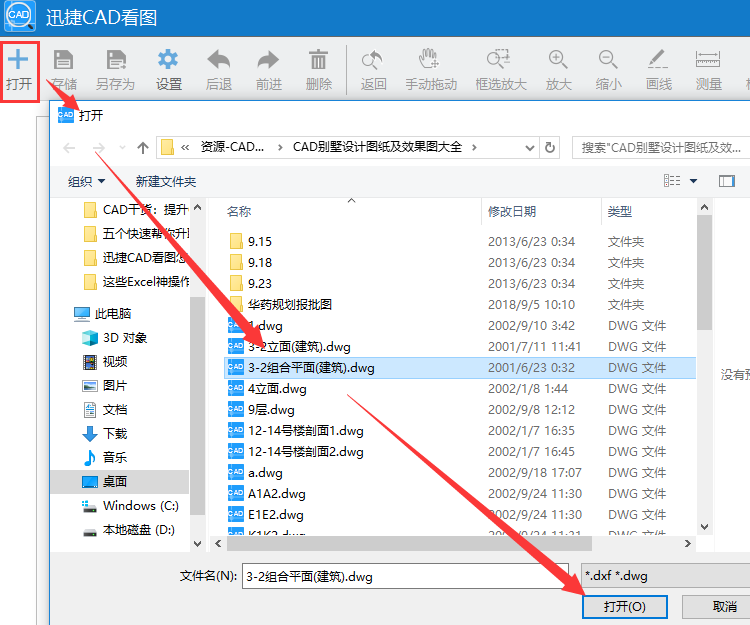Click the 放大 zoom in magnifier
Image resolution: width=750 pixels, height=625 pixels.
(558, 60)
